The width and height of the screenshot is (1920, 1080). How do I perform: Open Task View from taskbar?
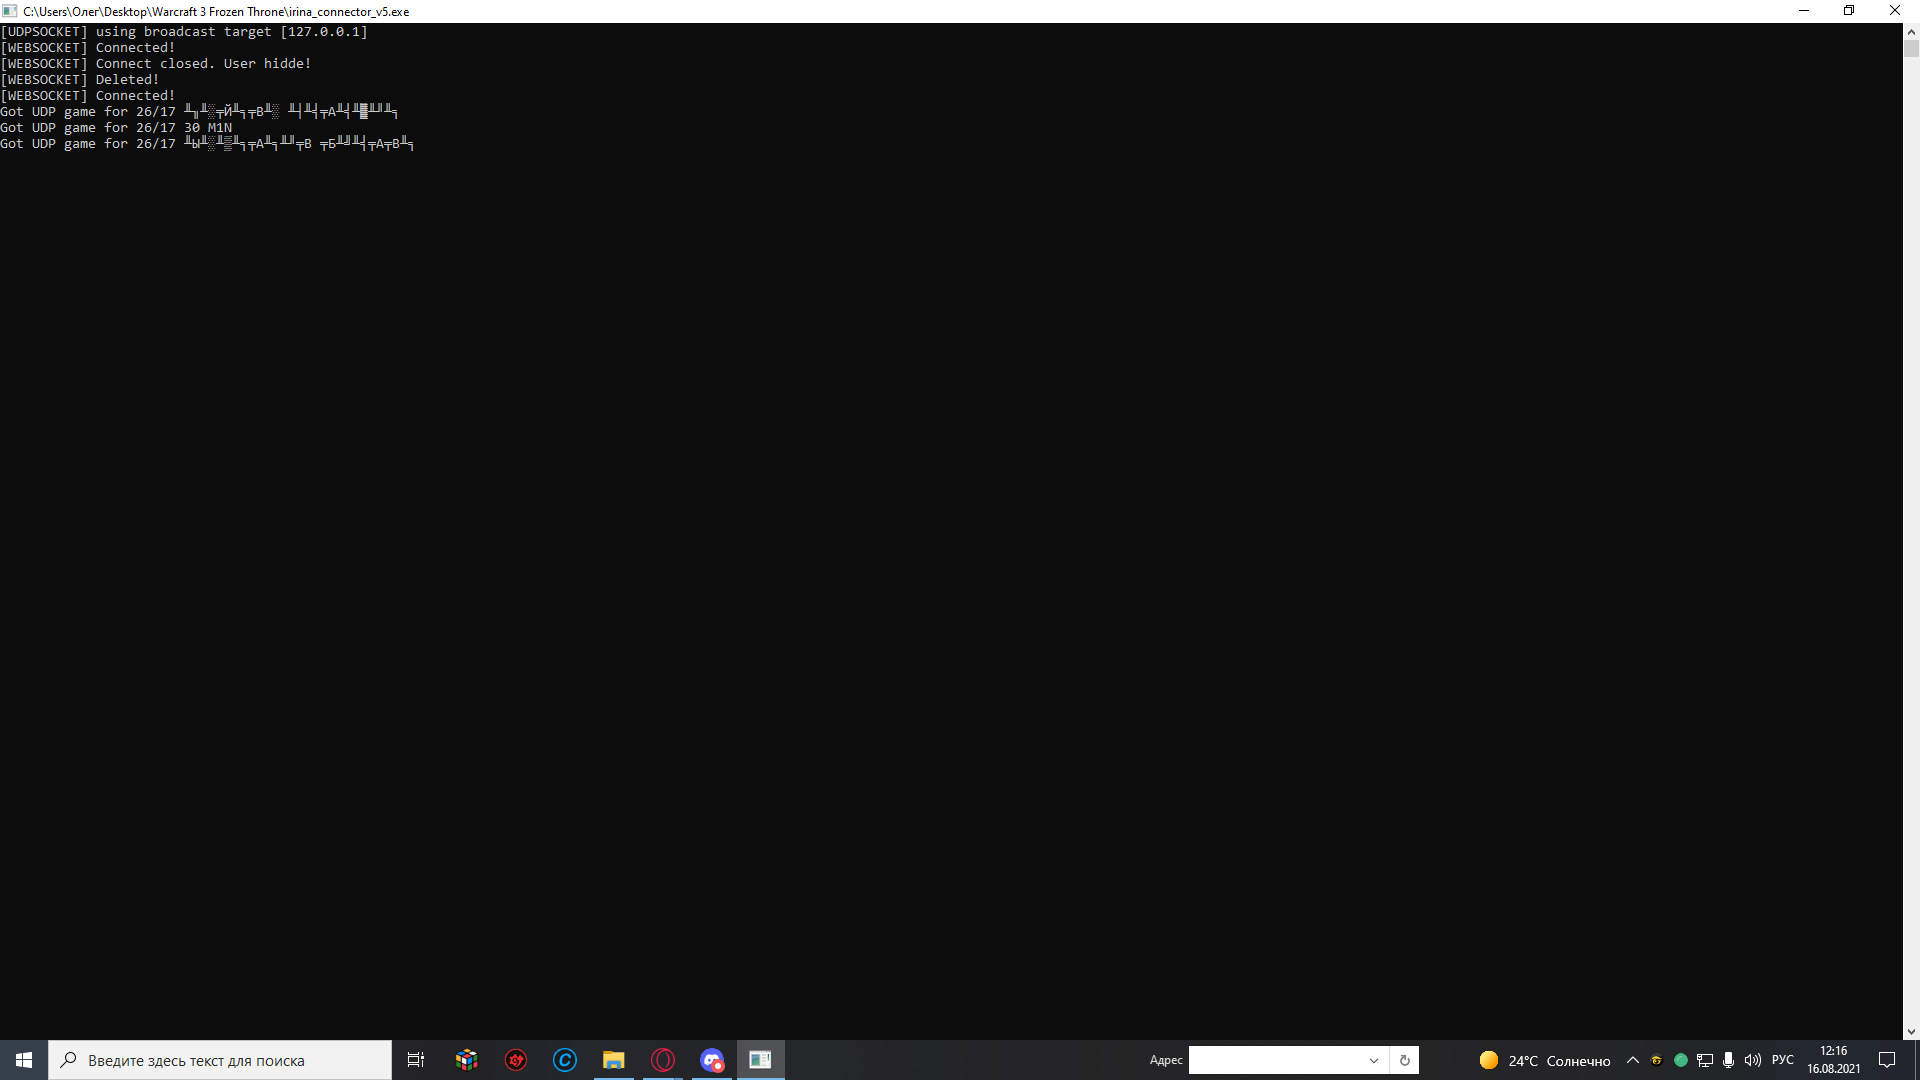pyautogui.click(x=416, y=1060)
